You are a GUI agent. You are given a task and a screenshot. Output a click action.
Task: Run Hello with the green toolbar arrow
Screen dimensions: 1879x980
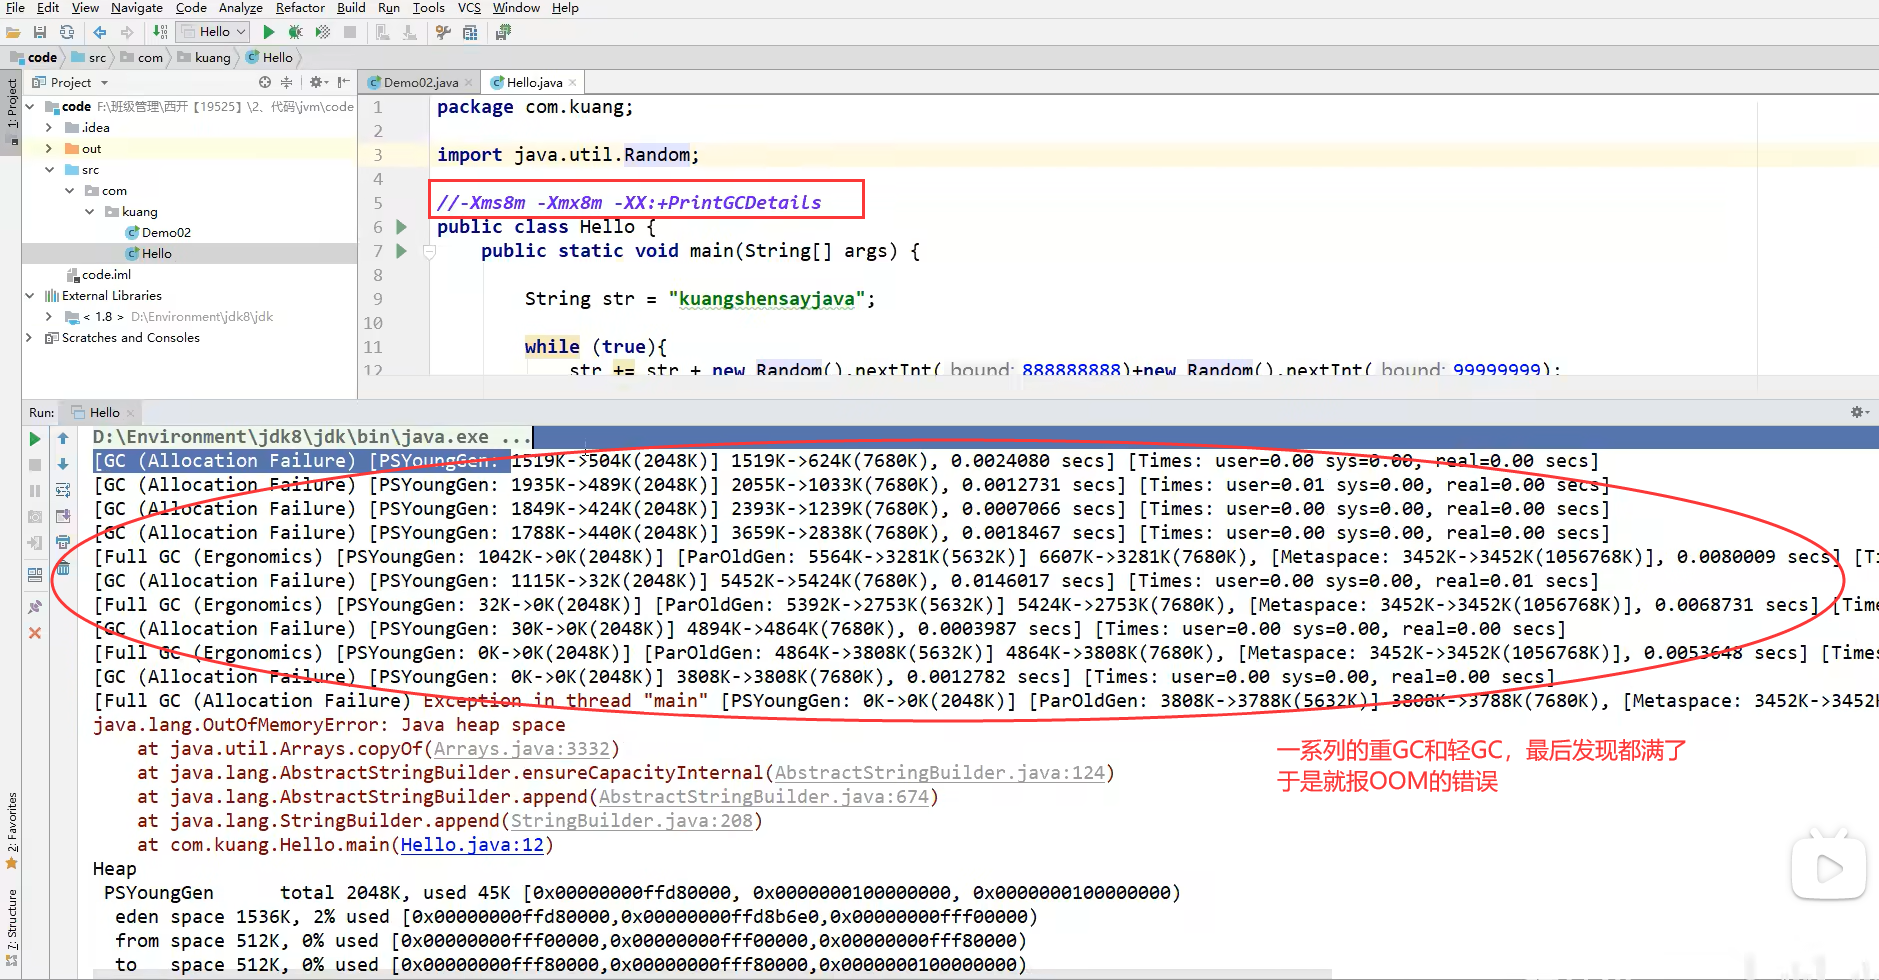pyautogui.click(x=268, y=32)
